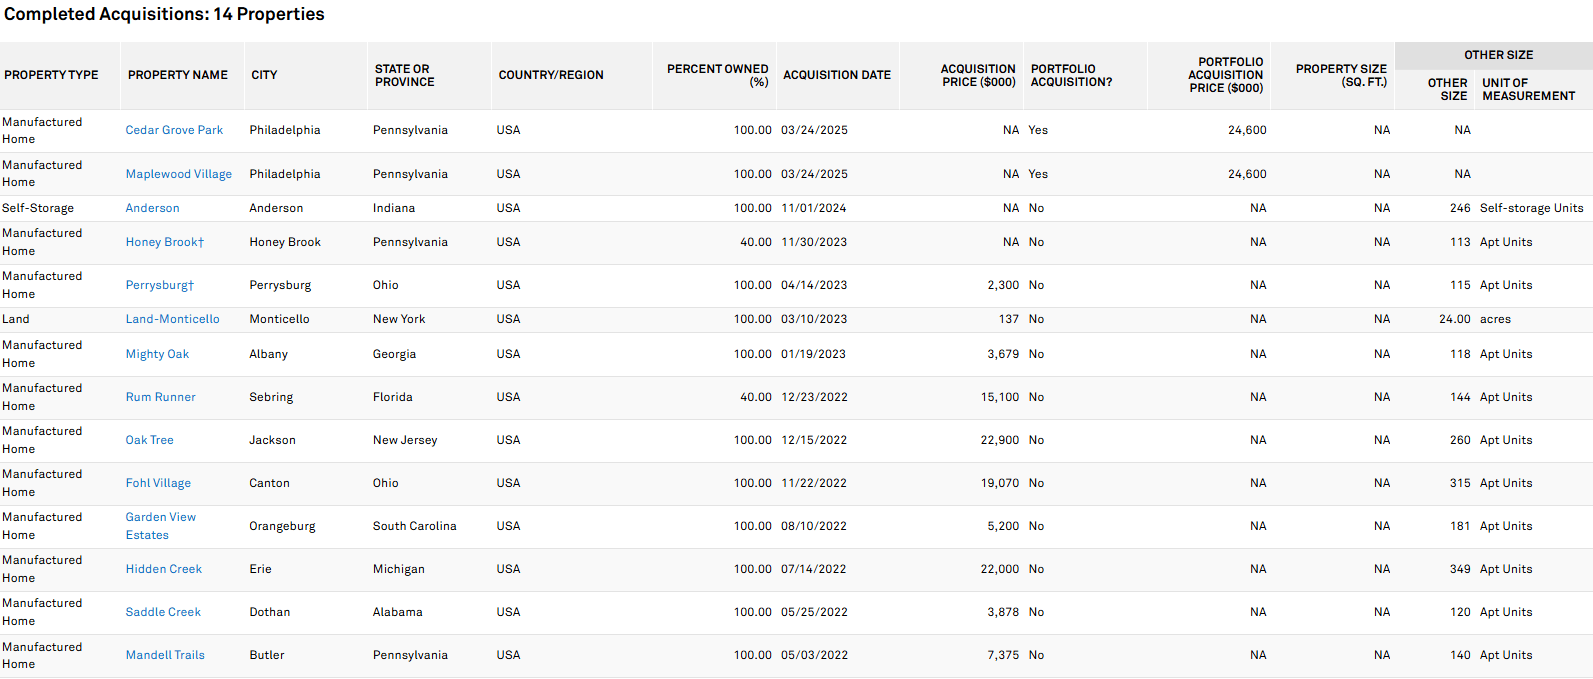Select the Indiana state cell
The image size is (1593, 679).
pos(394,208)
